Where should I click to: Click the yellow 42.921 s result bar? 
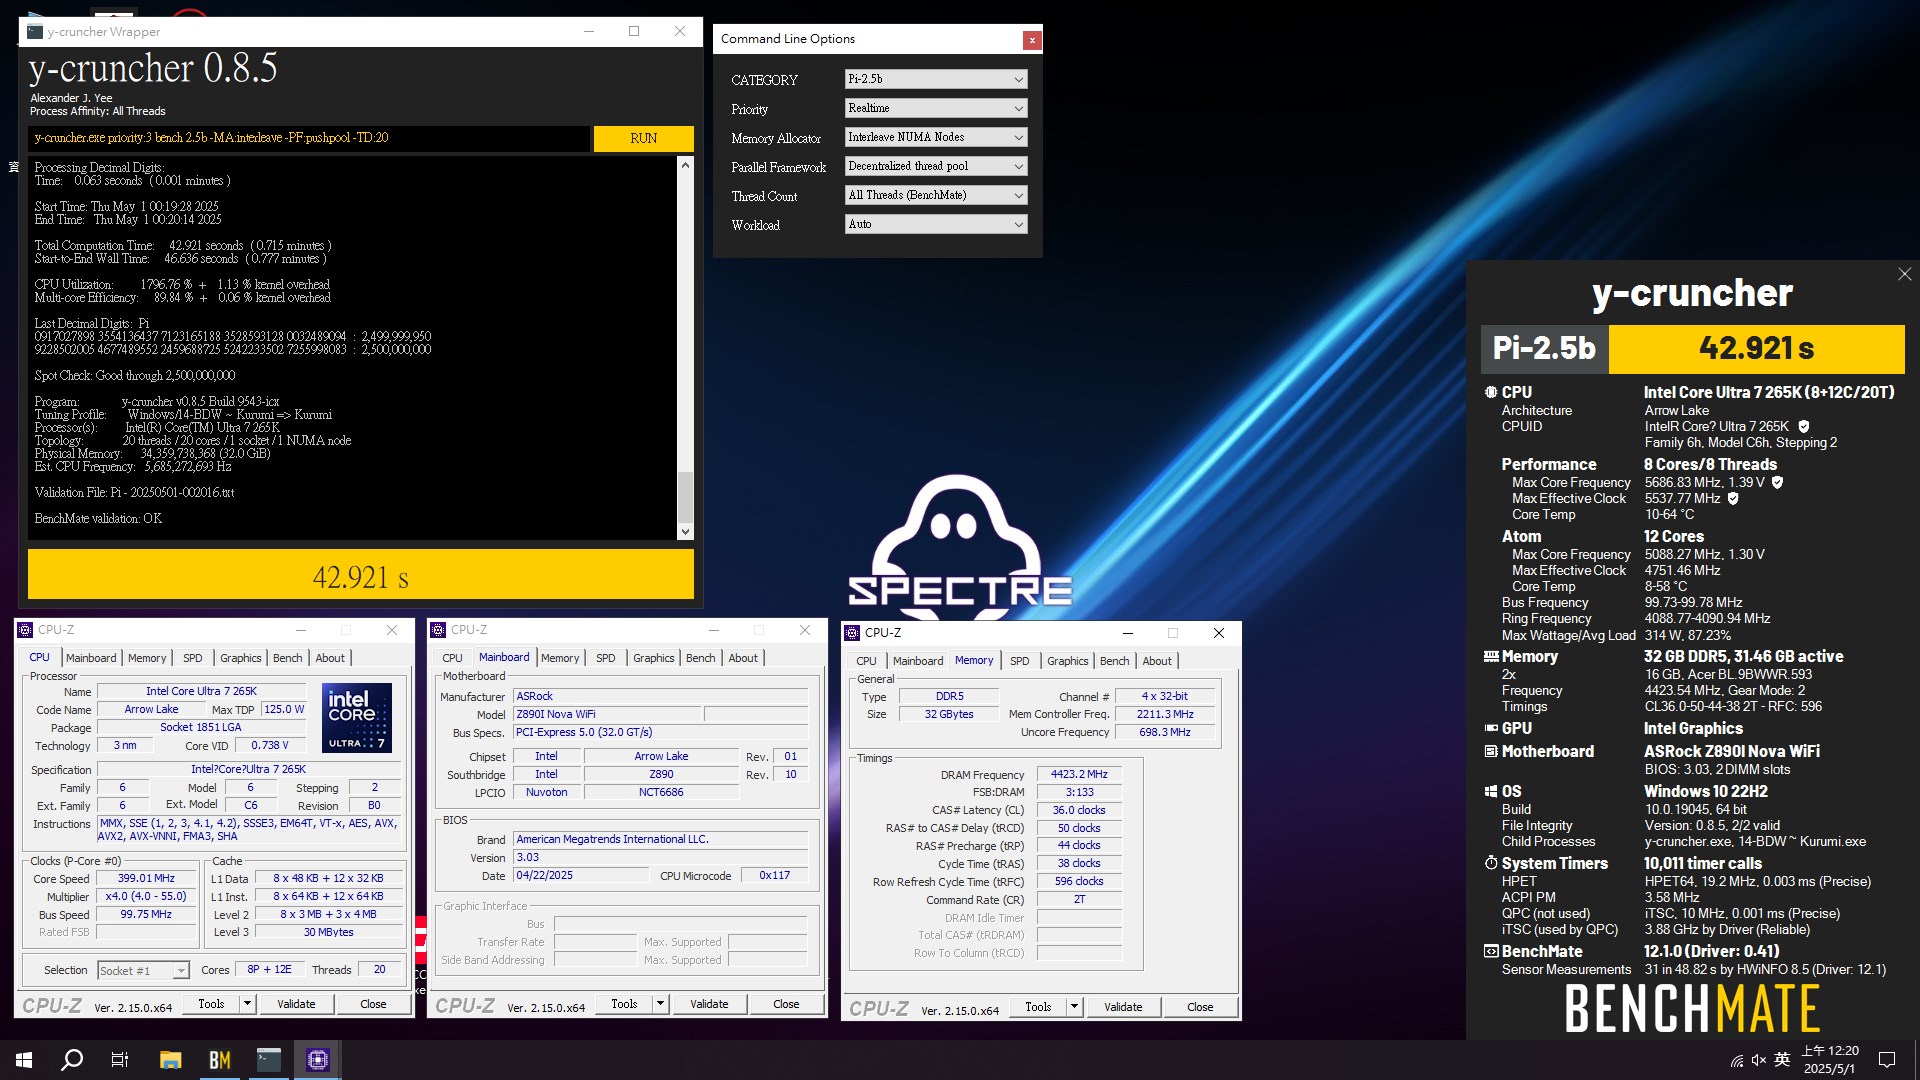(361, 576)
